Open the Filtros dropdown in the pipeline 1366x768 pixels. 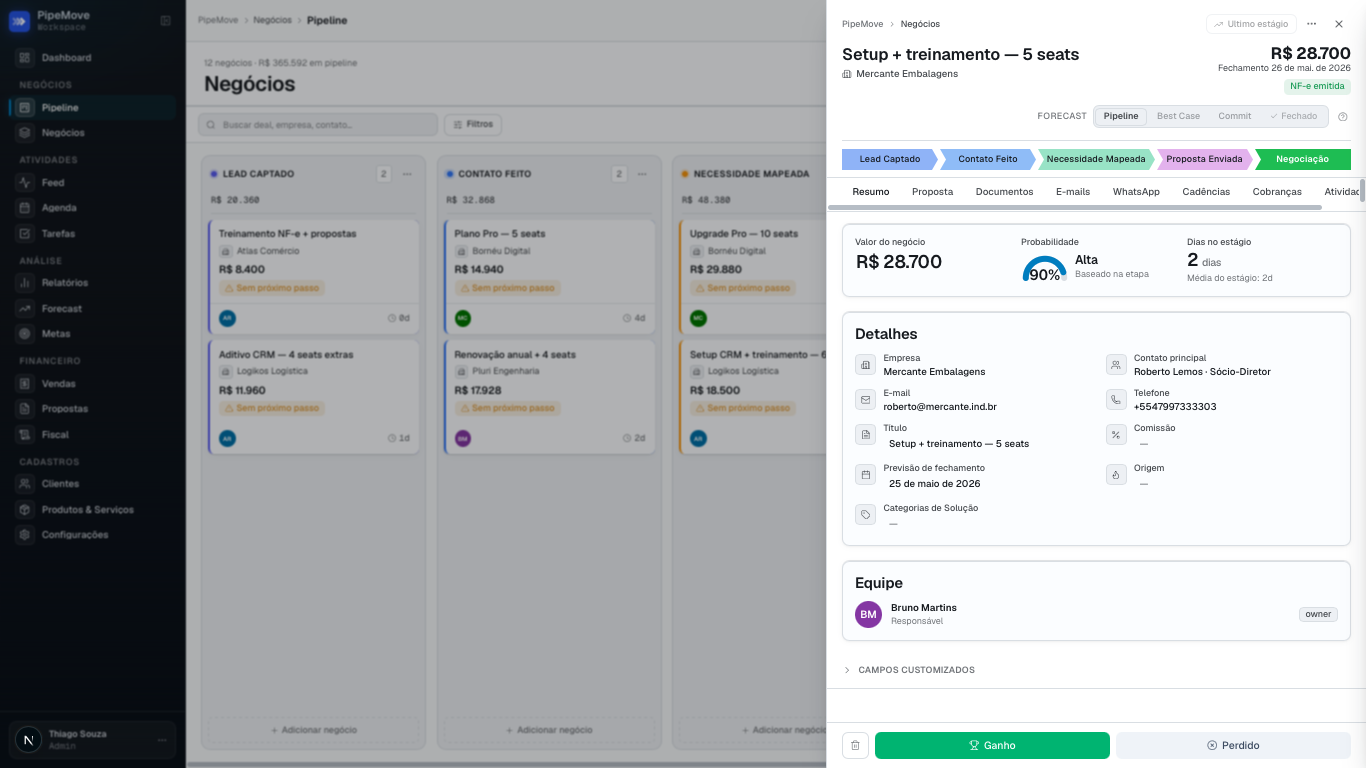473,125
